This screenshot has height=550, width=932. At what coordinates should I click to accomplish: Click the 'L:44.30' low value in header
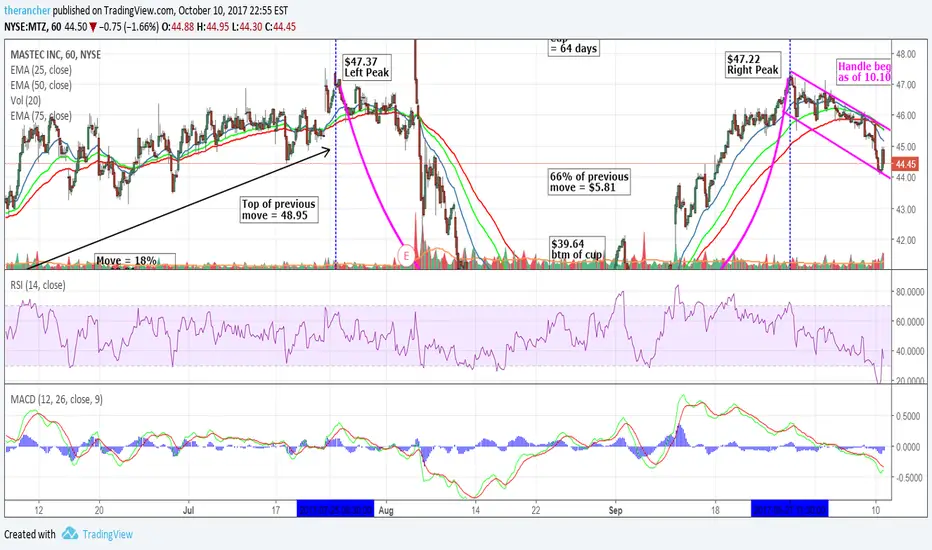tap(246, 27)
